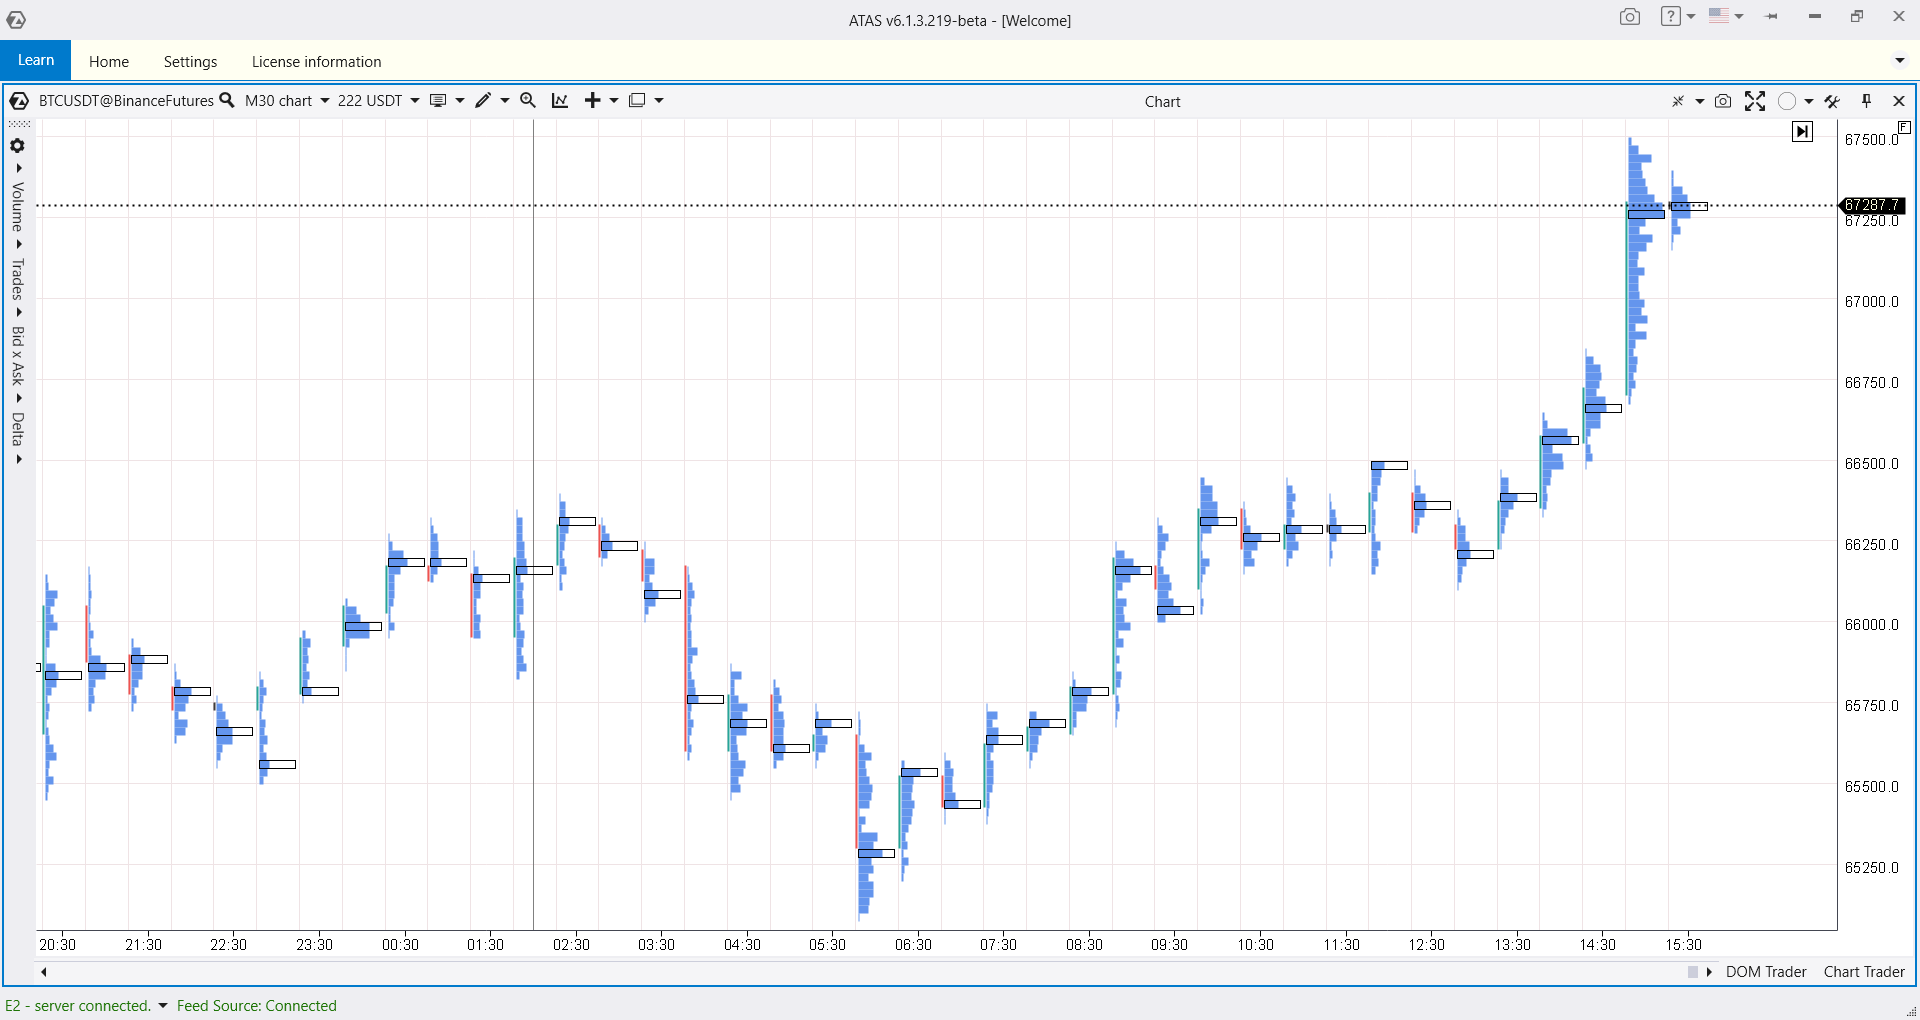Click the Feed Source: Connected status text
This screenshot has width=1920, height=1020.
256,1005
